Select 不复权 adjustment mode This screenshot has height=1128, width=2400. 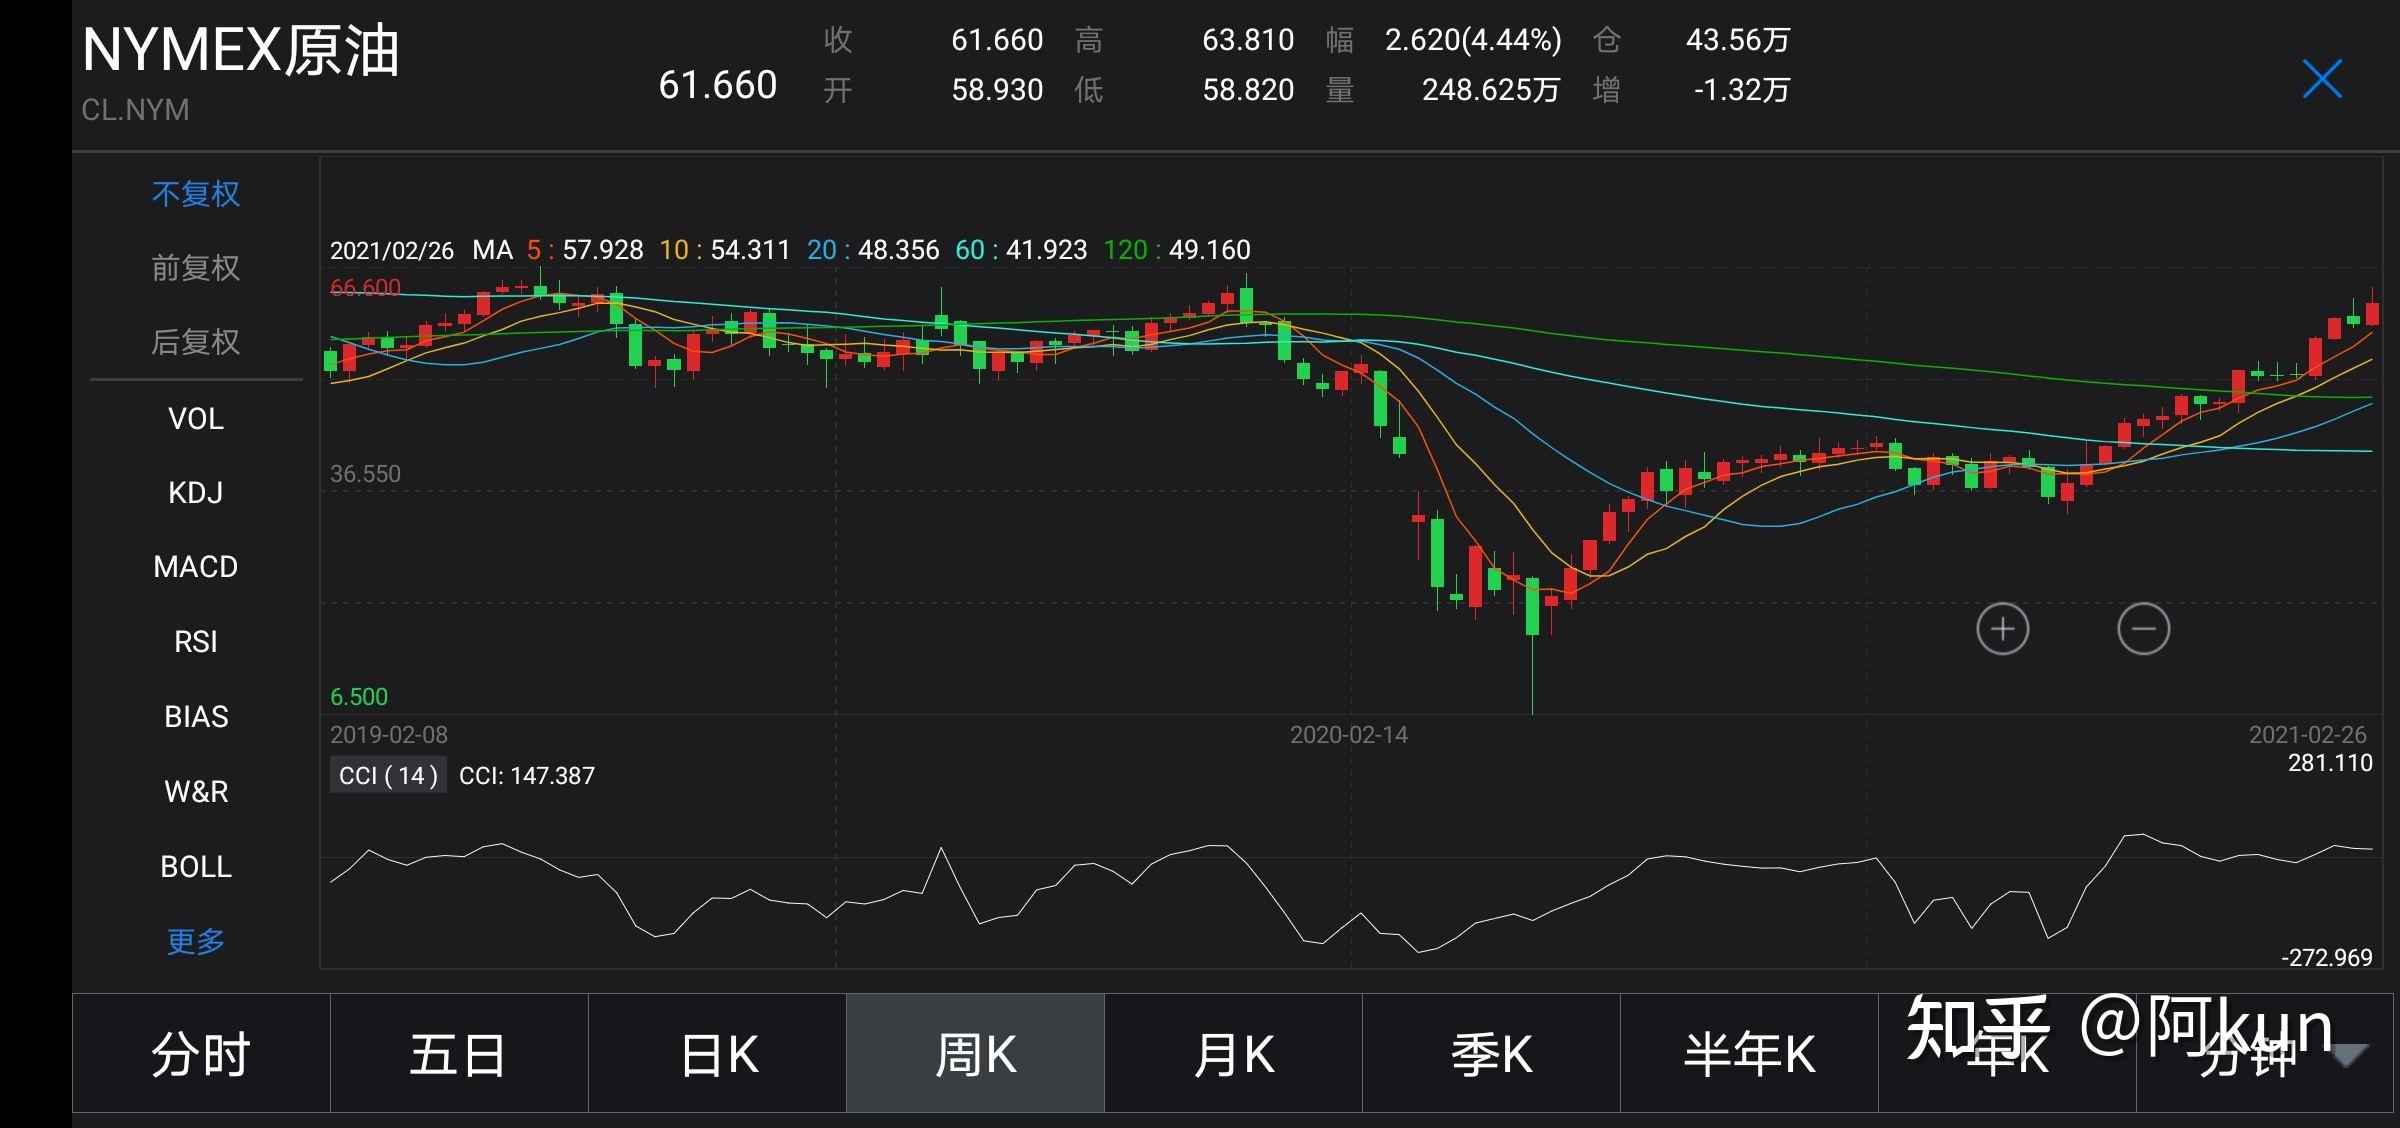[x=196, y=194]
